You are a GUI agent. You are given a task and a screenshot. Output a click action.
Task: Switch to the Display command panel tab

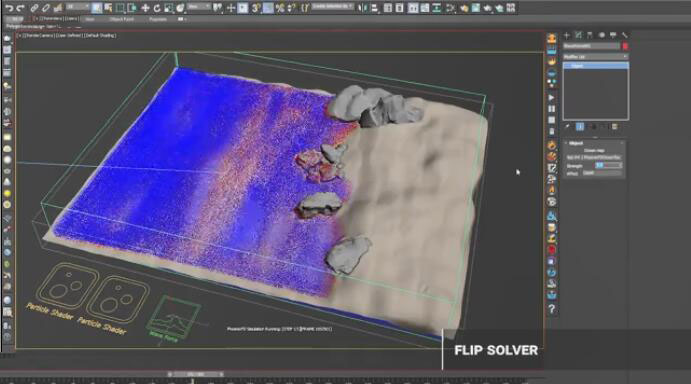[613, 35]
